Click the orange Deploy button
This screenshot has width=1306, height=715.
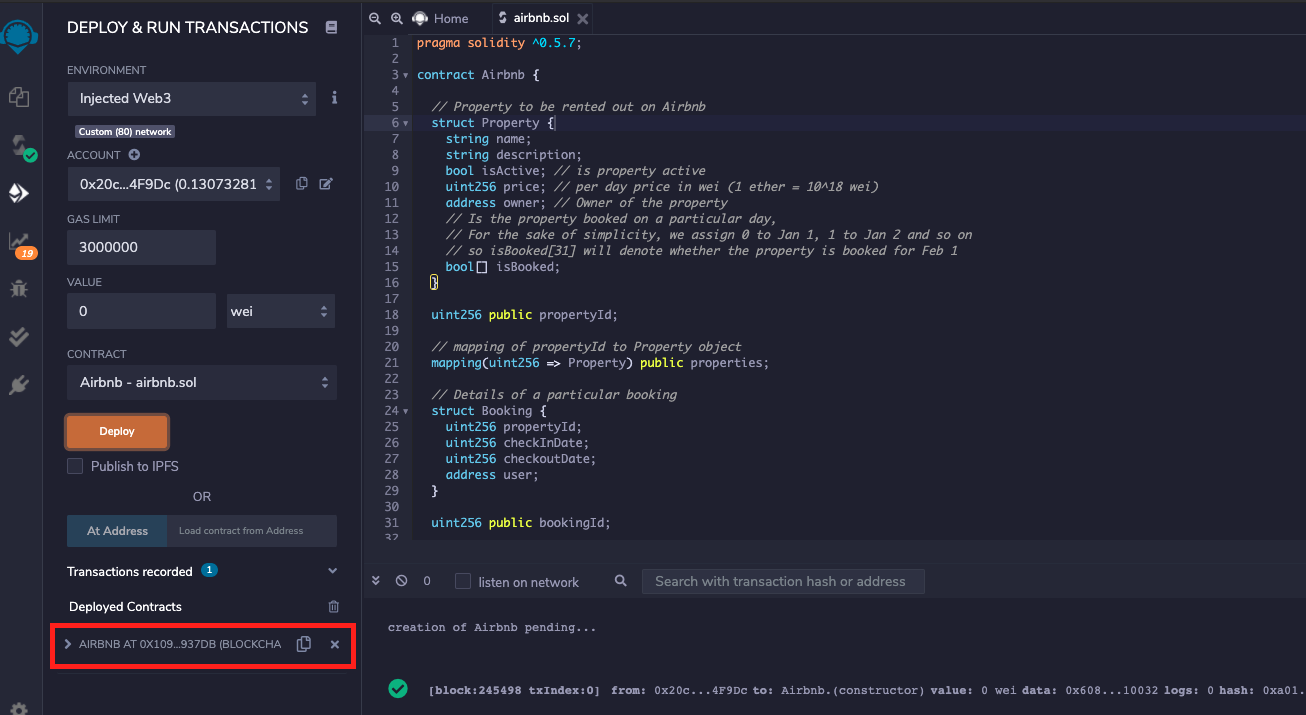(117, 431)
